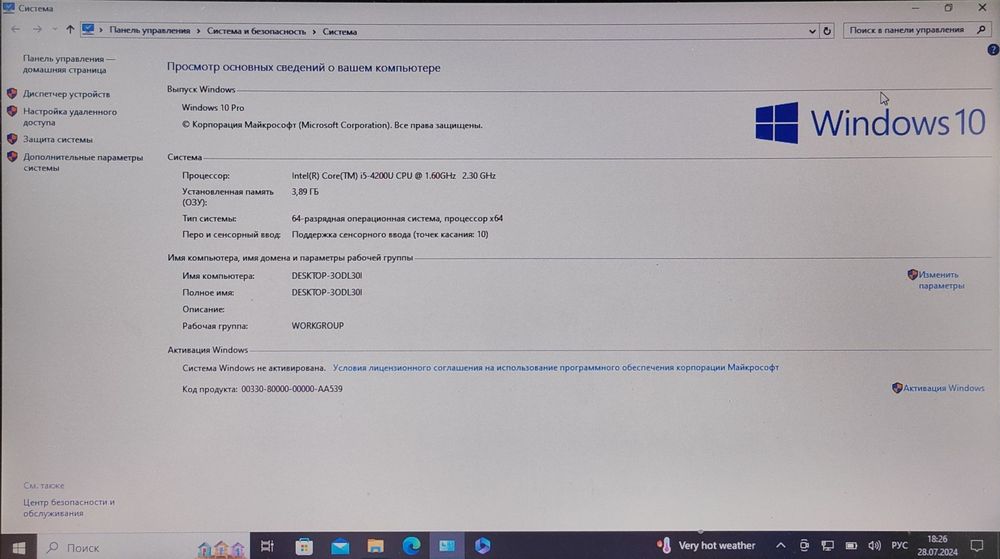Click 'Активация Windows' link
Viewport: 1000px width, 559px height.
click(943, 388)
